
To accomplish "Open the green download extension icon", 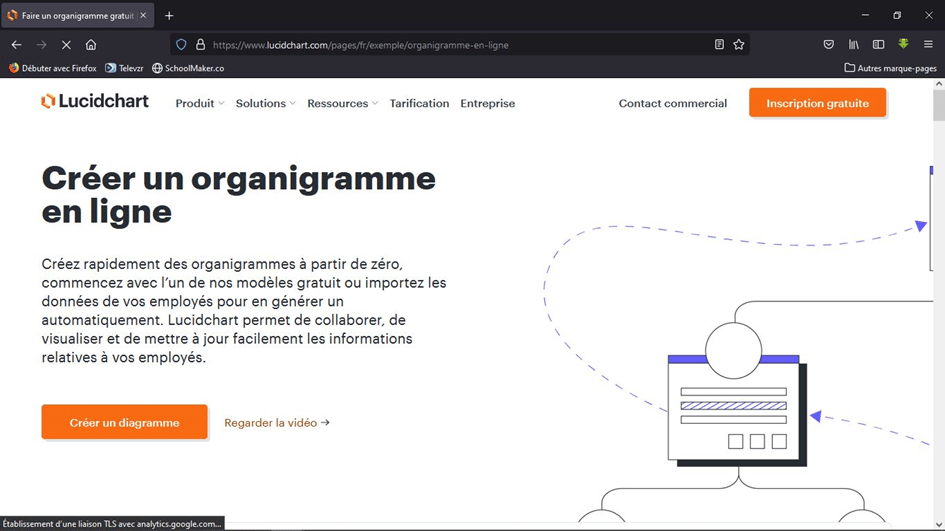I will tap(903, 44).
